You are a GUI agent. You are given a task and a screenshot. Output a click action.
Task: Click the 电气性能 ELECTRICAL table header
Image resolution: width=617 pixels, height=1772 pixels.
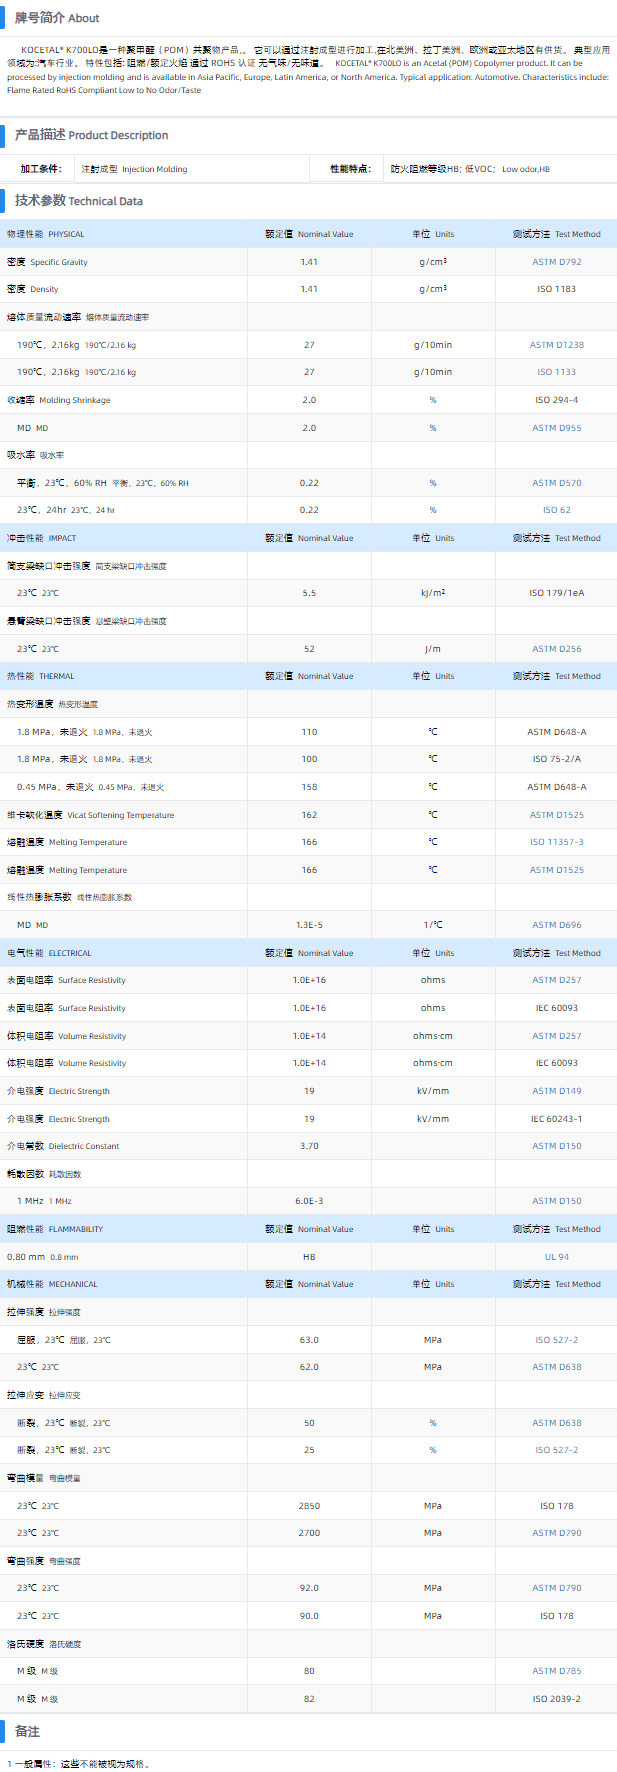tap(49, 953)
